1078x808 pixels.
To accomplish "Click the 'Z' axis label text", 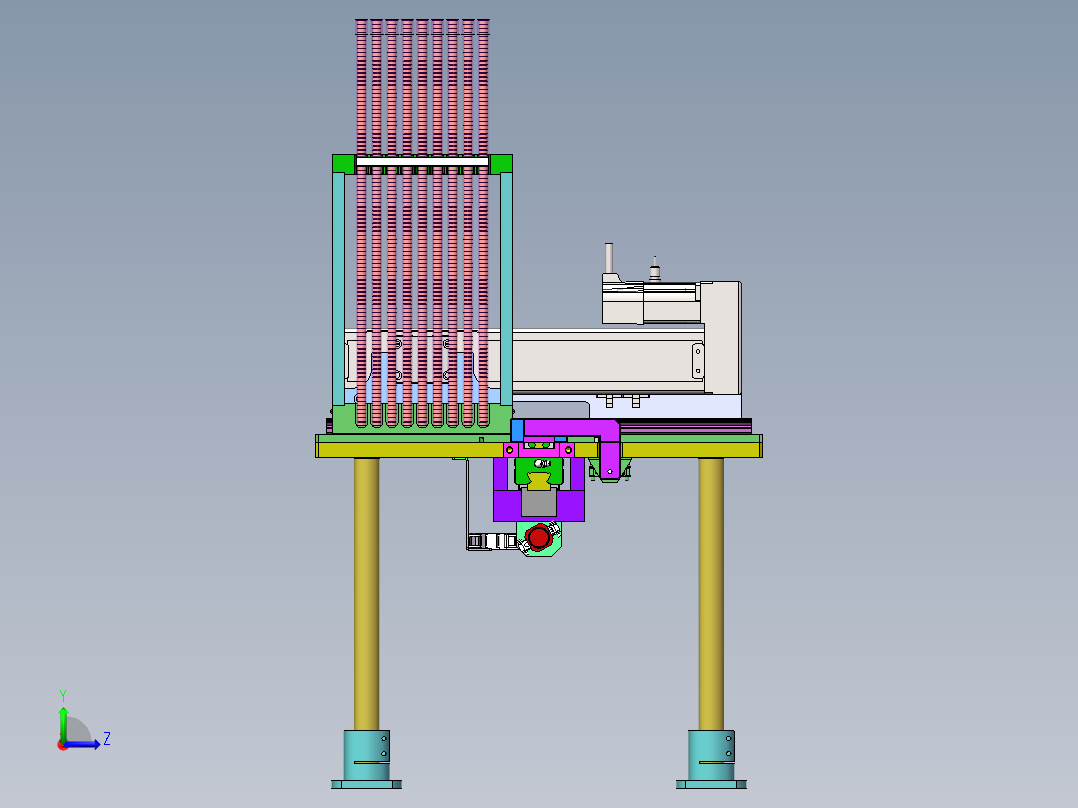I will click(107, 739).
